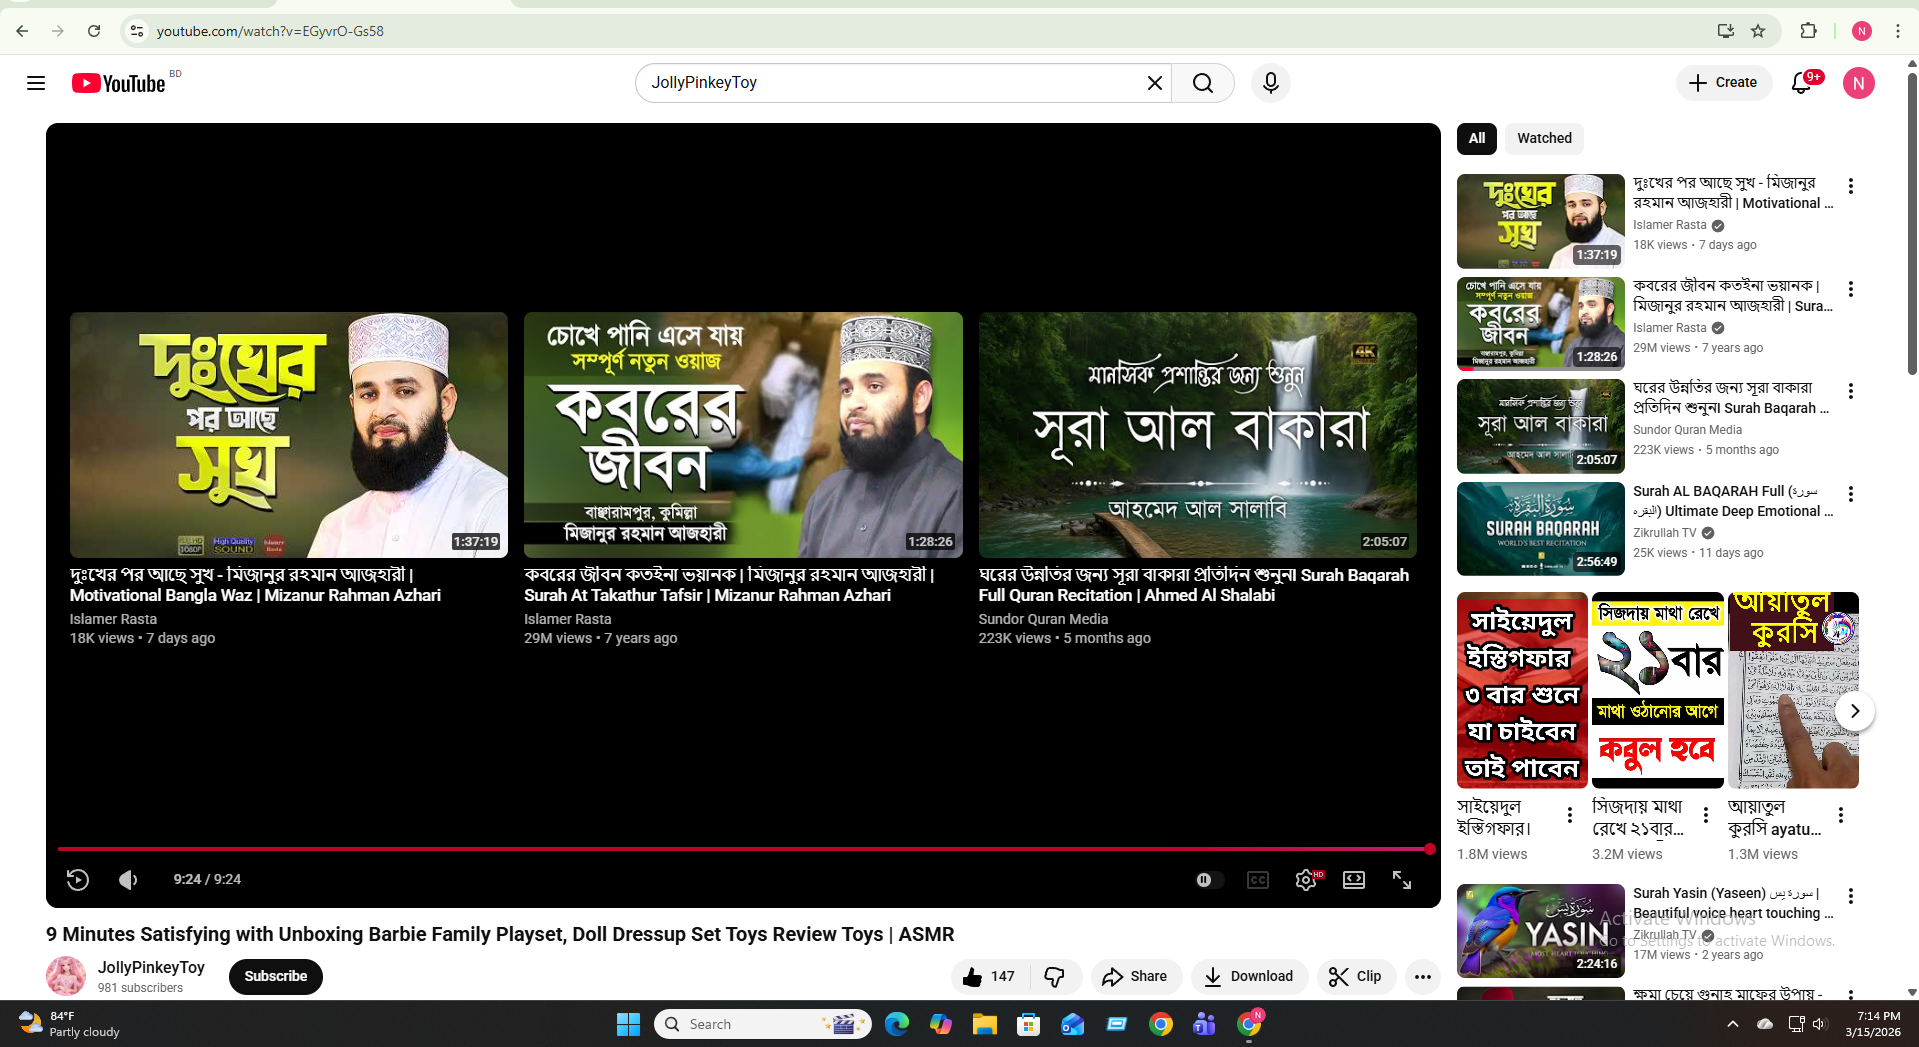
Task: Bookmark this page with the star
Action: tap(1758, 31)
